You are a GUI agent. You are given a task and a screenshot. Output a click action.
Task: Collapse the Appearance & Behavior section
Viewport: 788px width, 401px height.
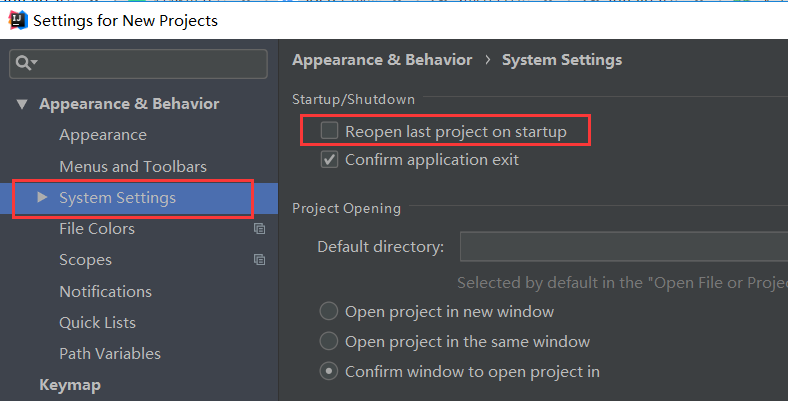coord(22,104)
